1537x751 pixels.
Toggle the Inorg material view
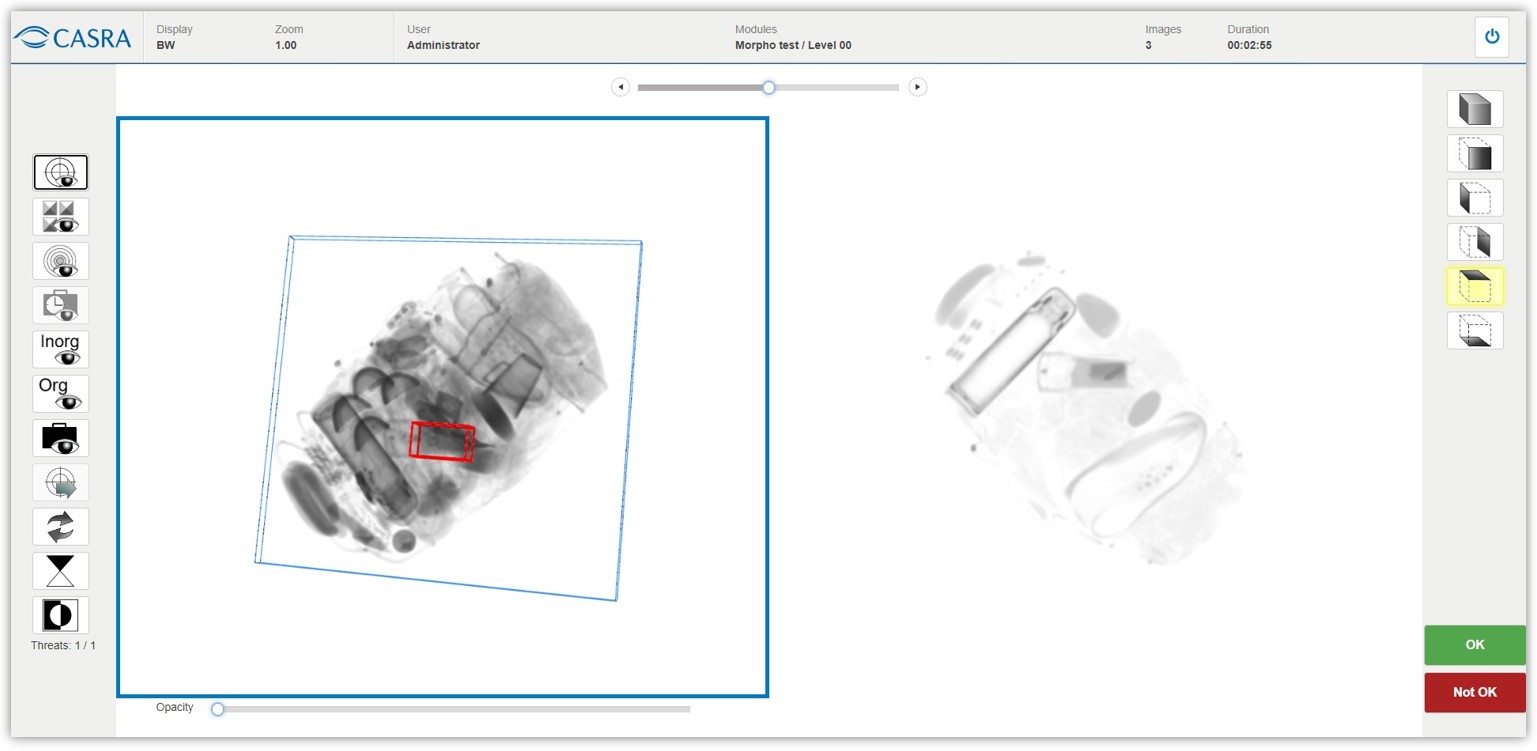click(x=61, y=350)
